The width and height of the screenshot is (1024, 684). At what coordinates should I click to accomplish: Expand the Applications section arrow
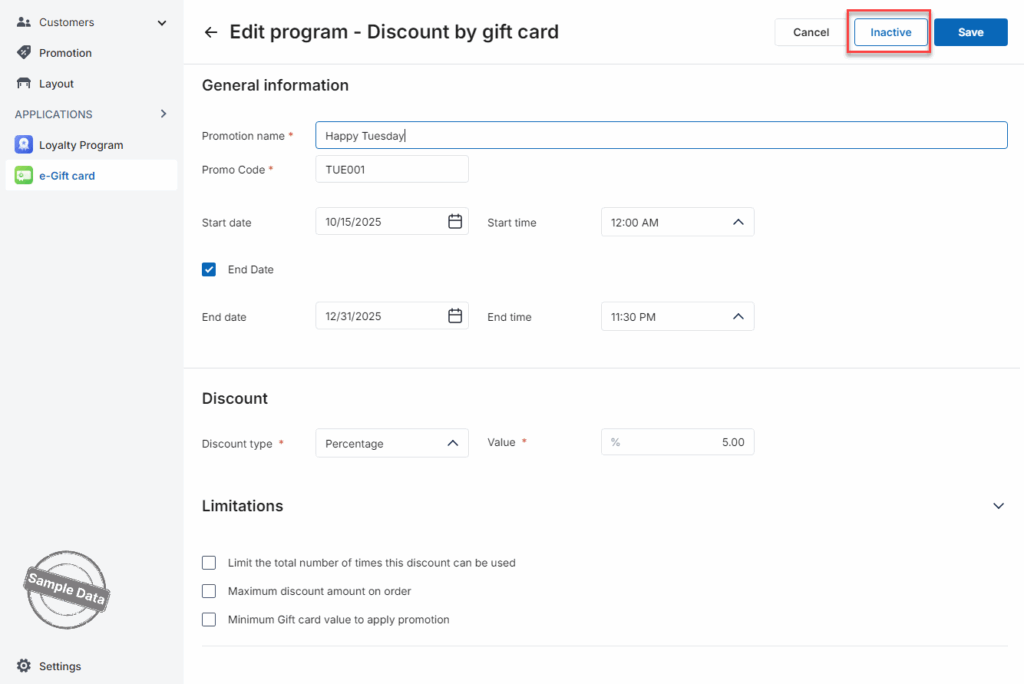coord(163,114)
